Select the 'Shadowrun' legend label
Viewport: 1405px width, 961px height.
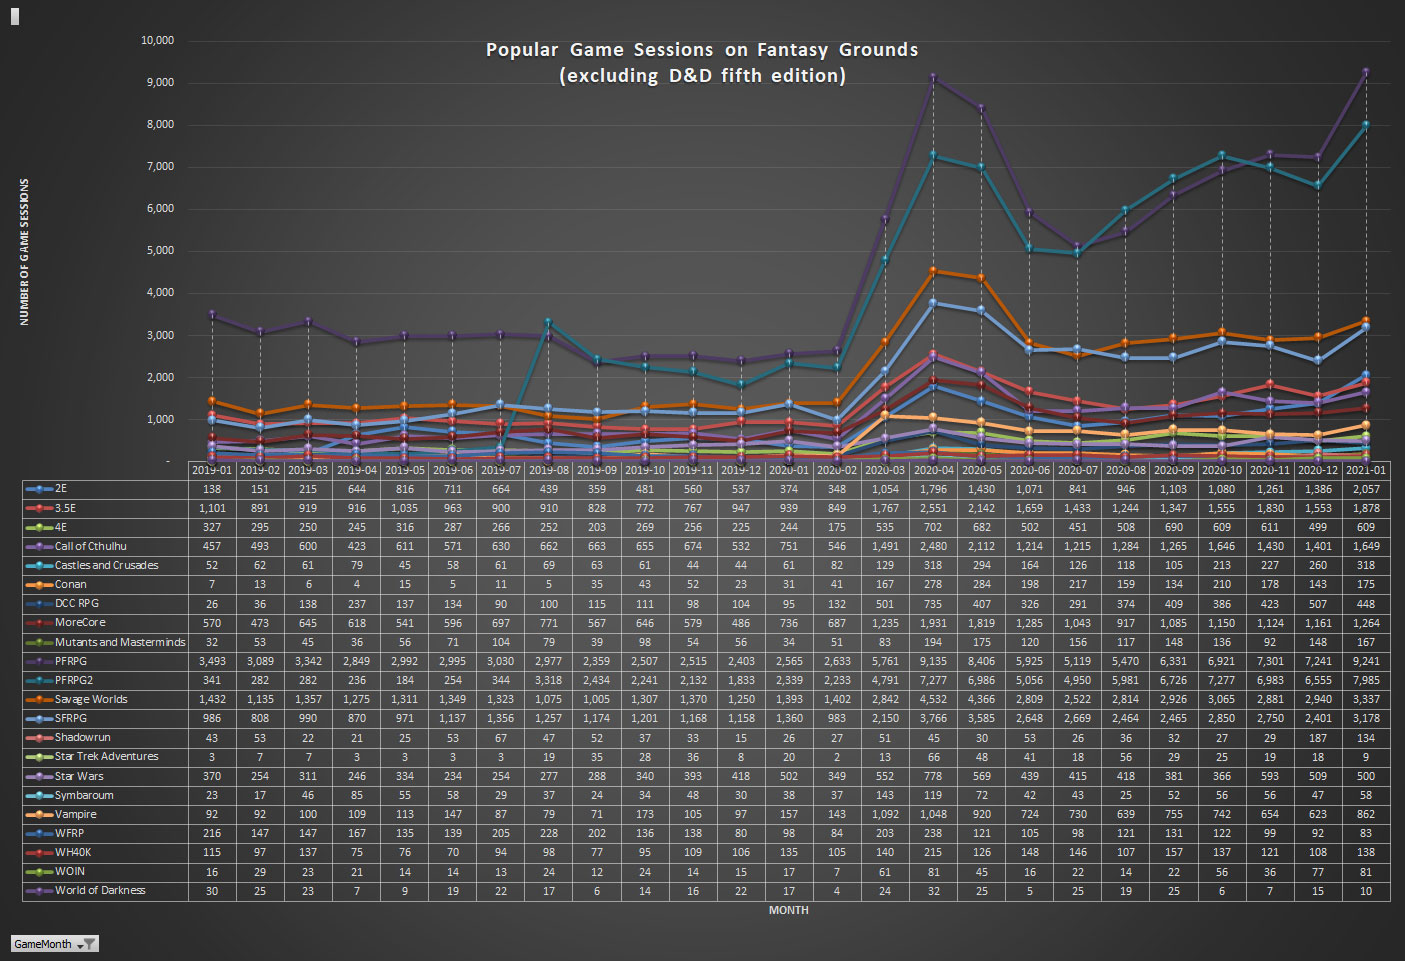coord(83,737)
